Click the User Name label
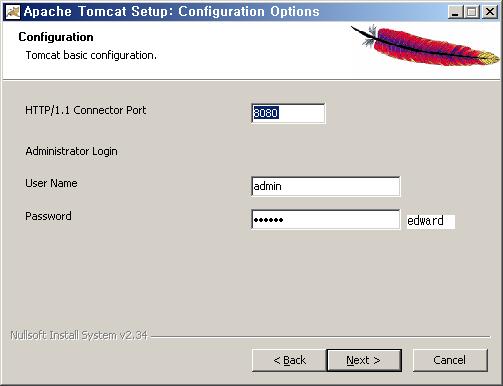The width and height of the screenshot is (503, 386). click(51, 183)
